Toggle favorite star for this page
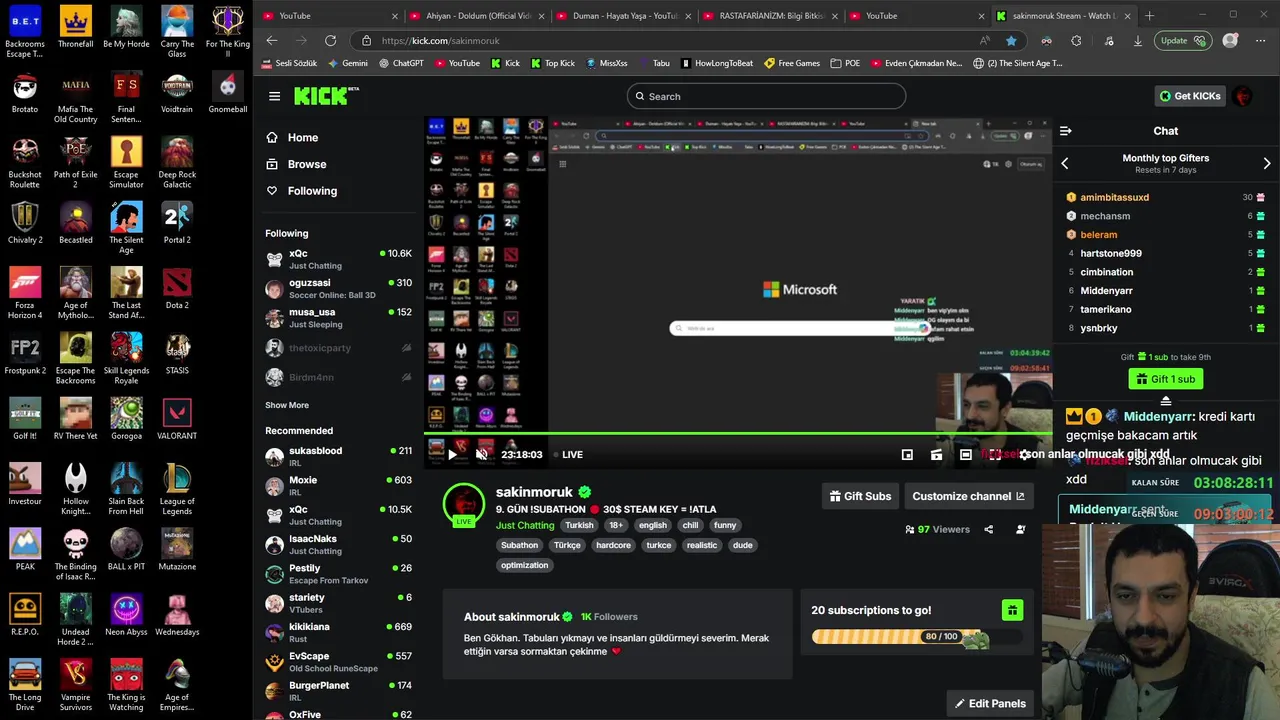The image size is (1280, 720). (x=1011, y=40)
